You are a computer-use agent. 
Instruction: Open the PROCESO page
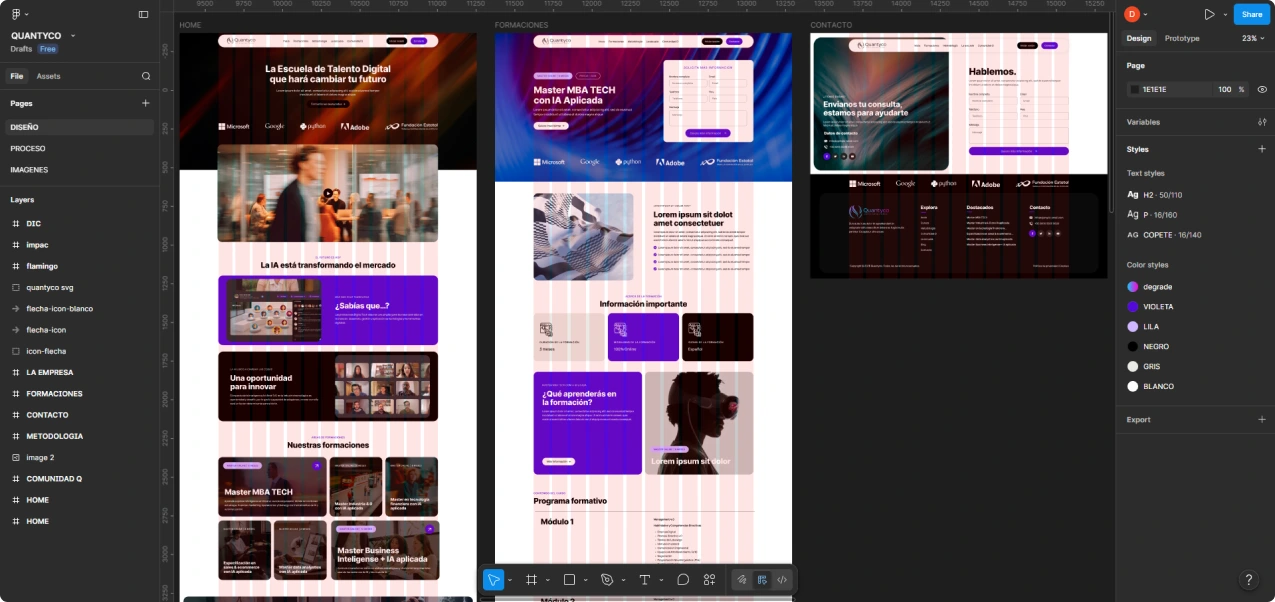(x=28, y=148)
